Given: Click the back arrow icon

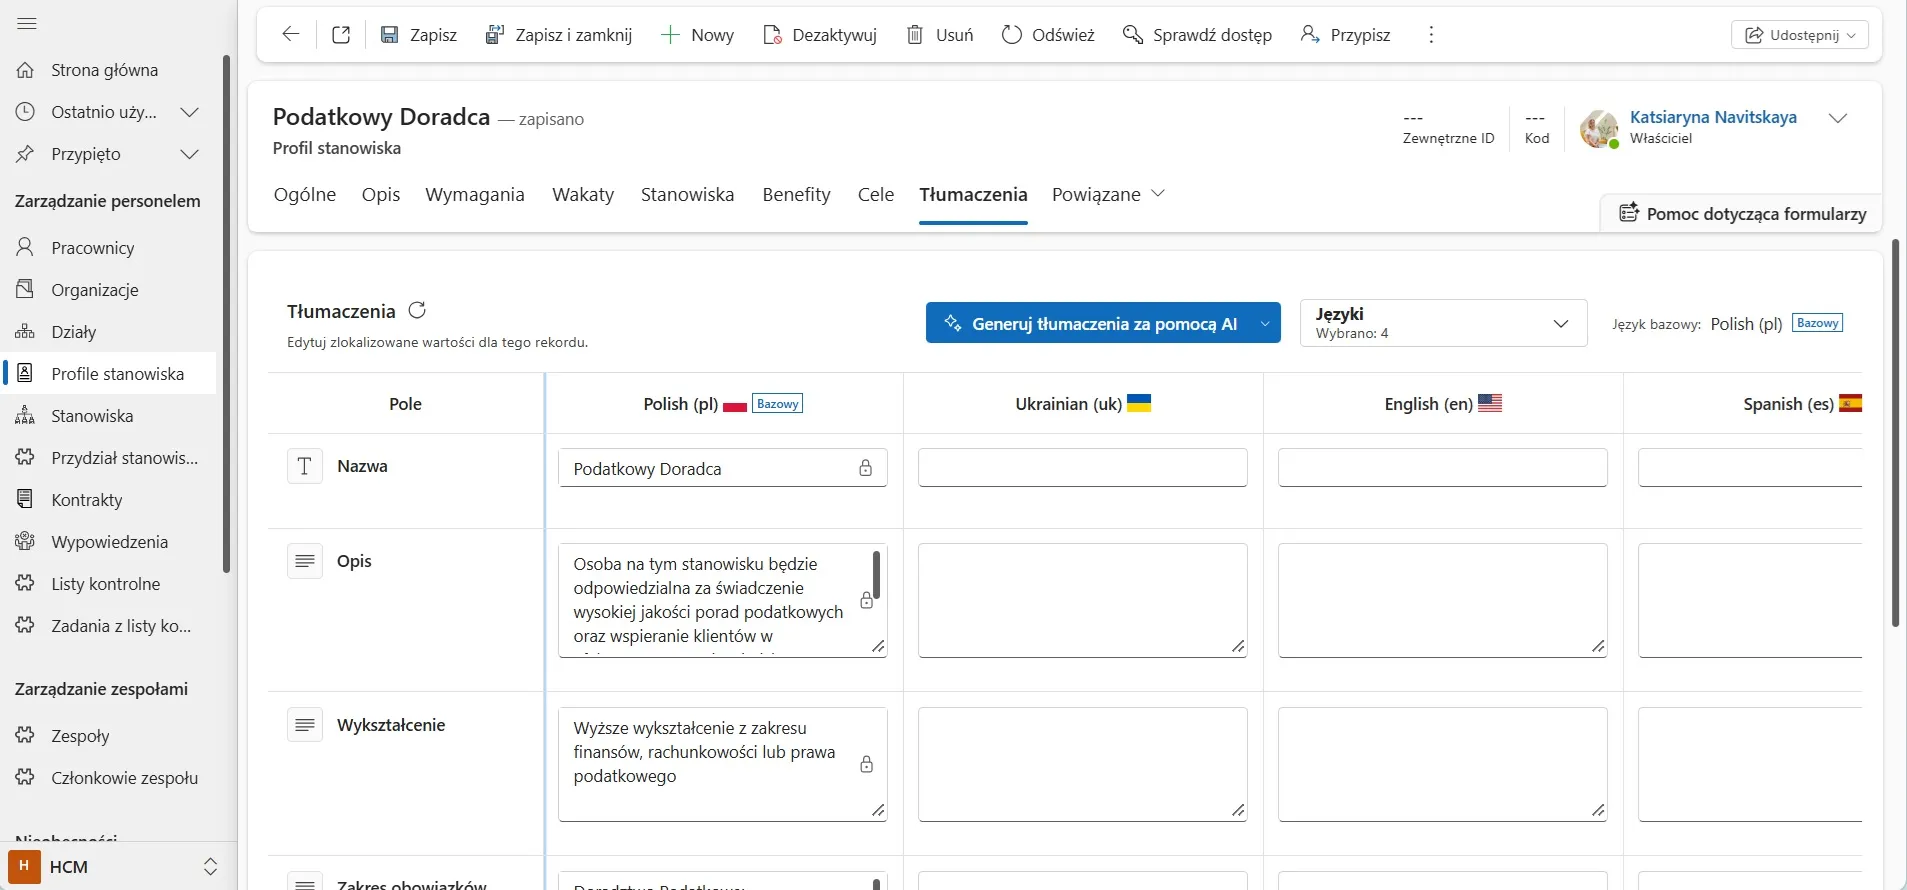Looking at the screenshot, I should pyautogui.click(x=291, y=34).
